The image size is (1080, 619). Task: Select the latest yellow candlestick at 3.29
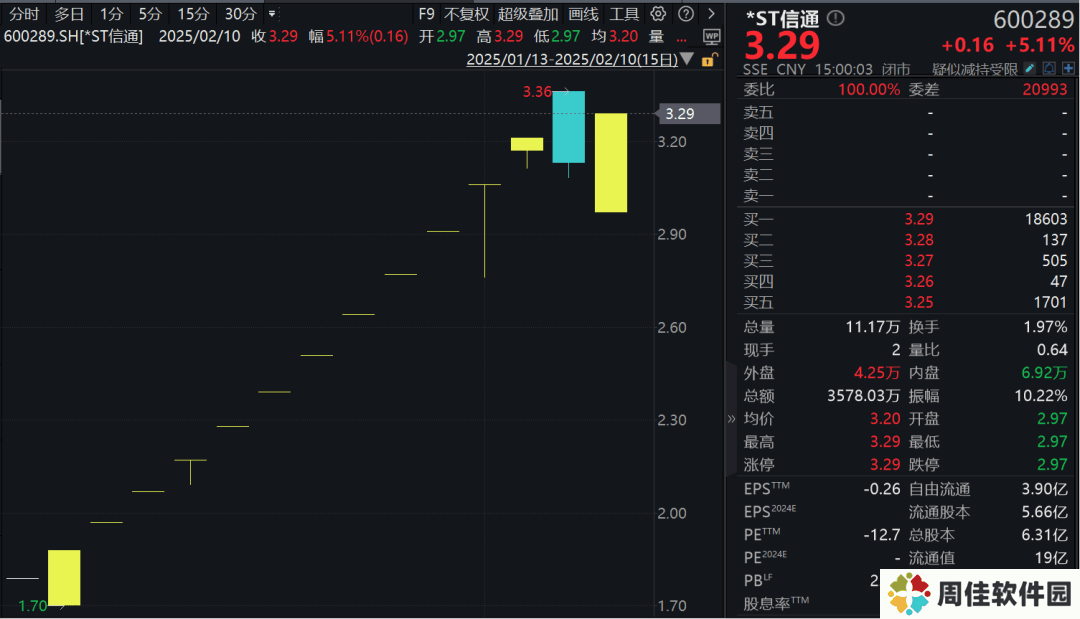click(x=611, y=162)
